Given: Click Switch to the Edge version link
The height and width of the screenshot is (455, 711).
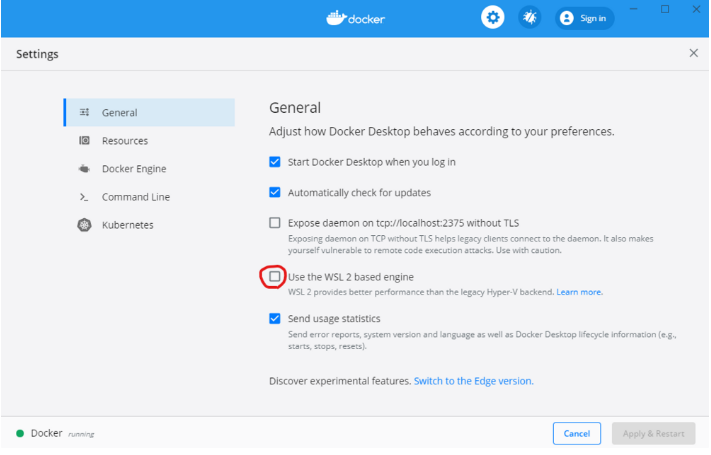Looking at the screenshot, I should click(473, 381).
